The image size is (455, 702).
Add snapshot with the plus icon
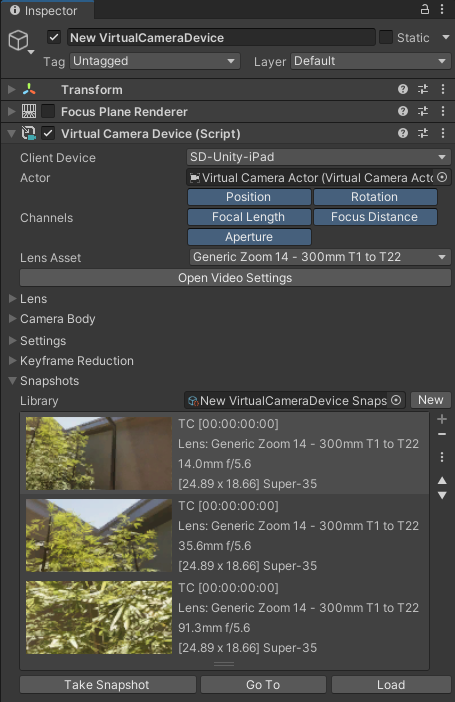click(442, 419)
